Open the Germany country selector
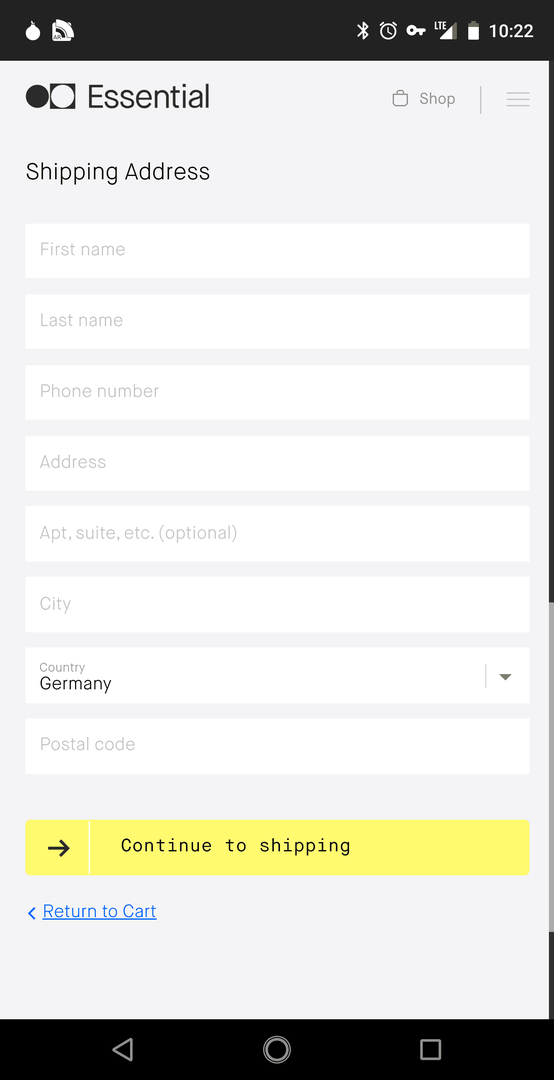Image resolution: width=554 pixels, height=1080 pixels. tap(277, 675)
